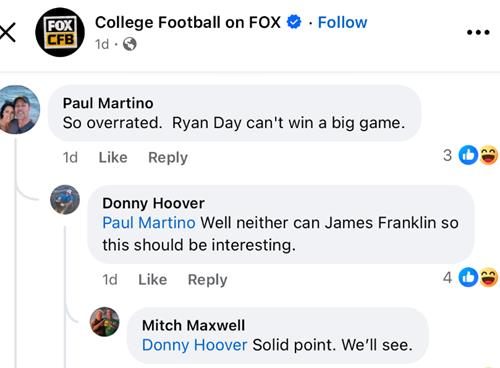Open the FOX CFB page logo

point(60,32)
